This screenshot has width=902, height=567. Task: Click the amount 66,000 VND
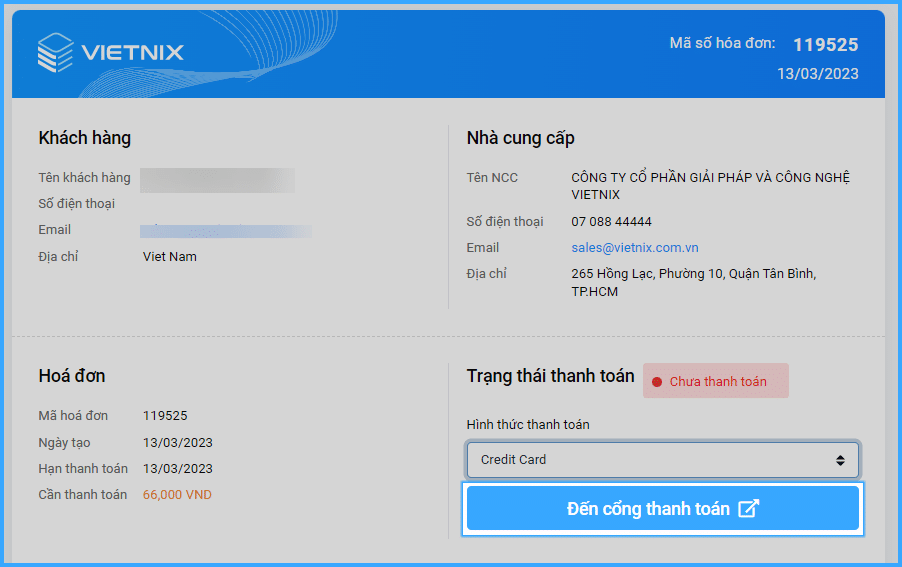pyautogui.click(x=177, y=495)
